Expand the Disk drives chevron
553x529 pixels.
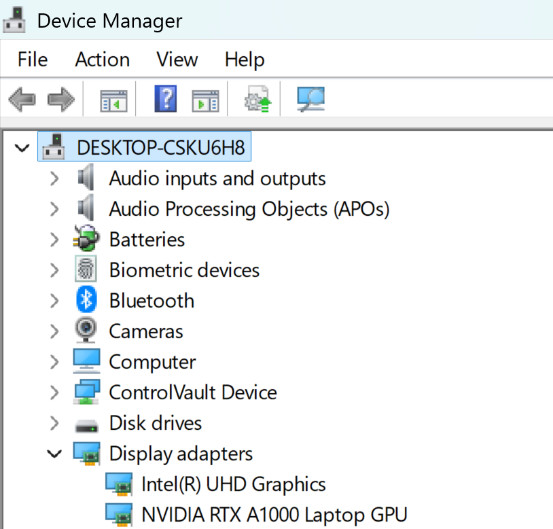(54, 423)
